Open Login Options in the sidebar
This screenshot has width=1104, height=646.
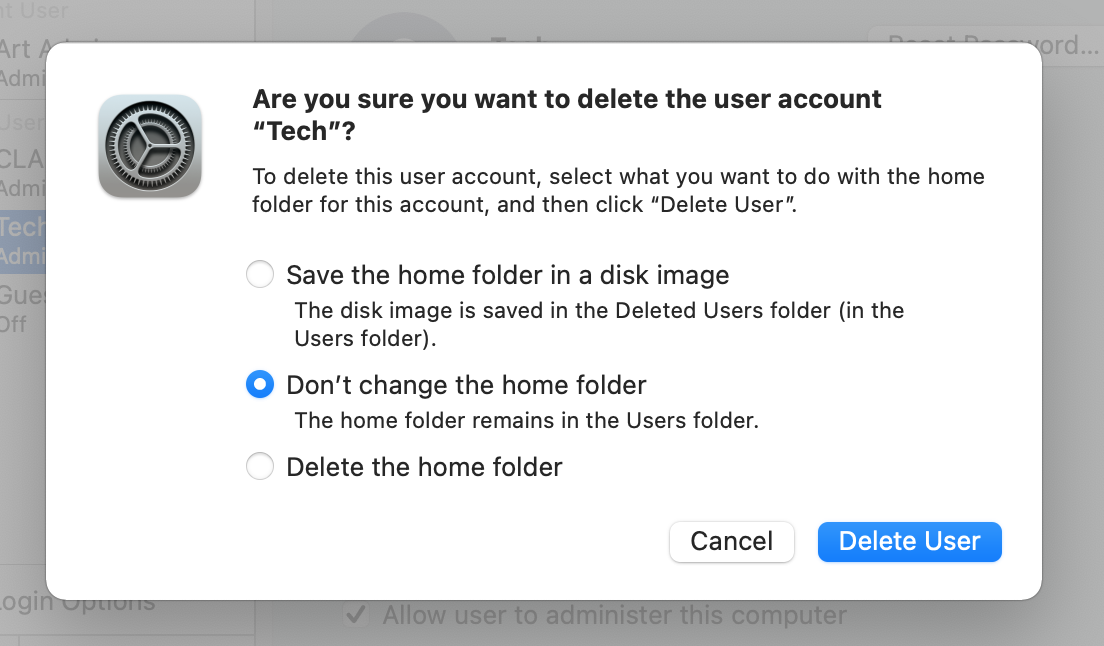(x=77, y=604)
